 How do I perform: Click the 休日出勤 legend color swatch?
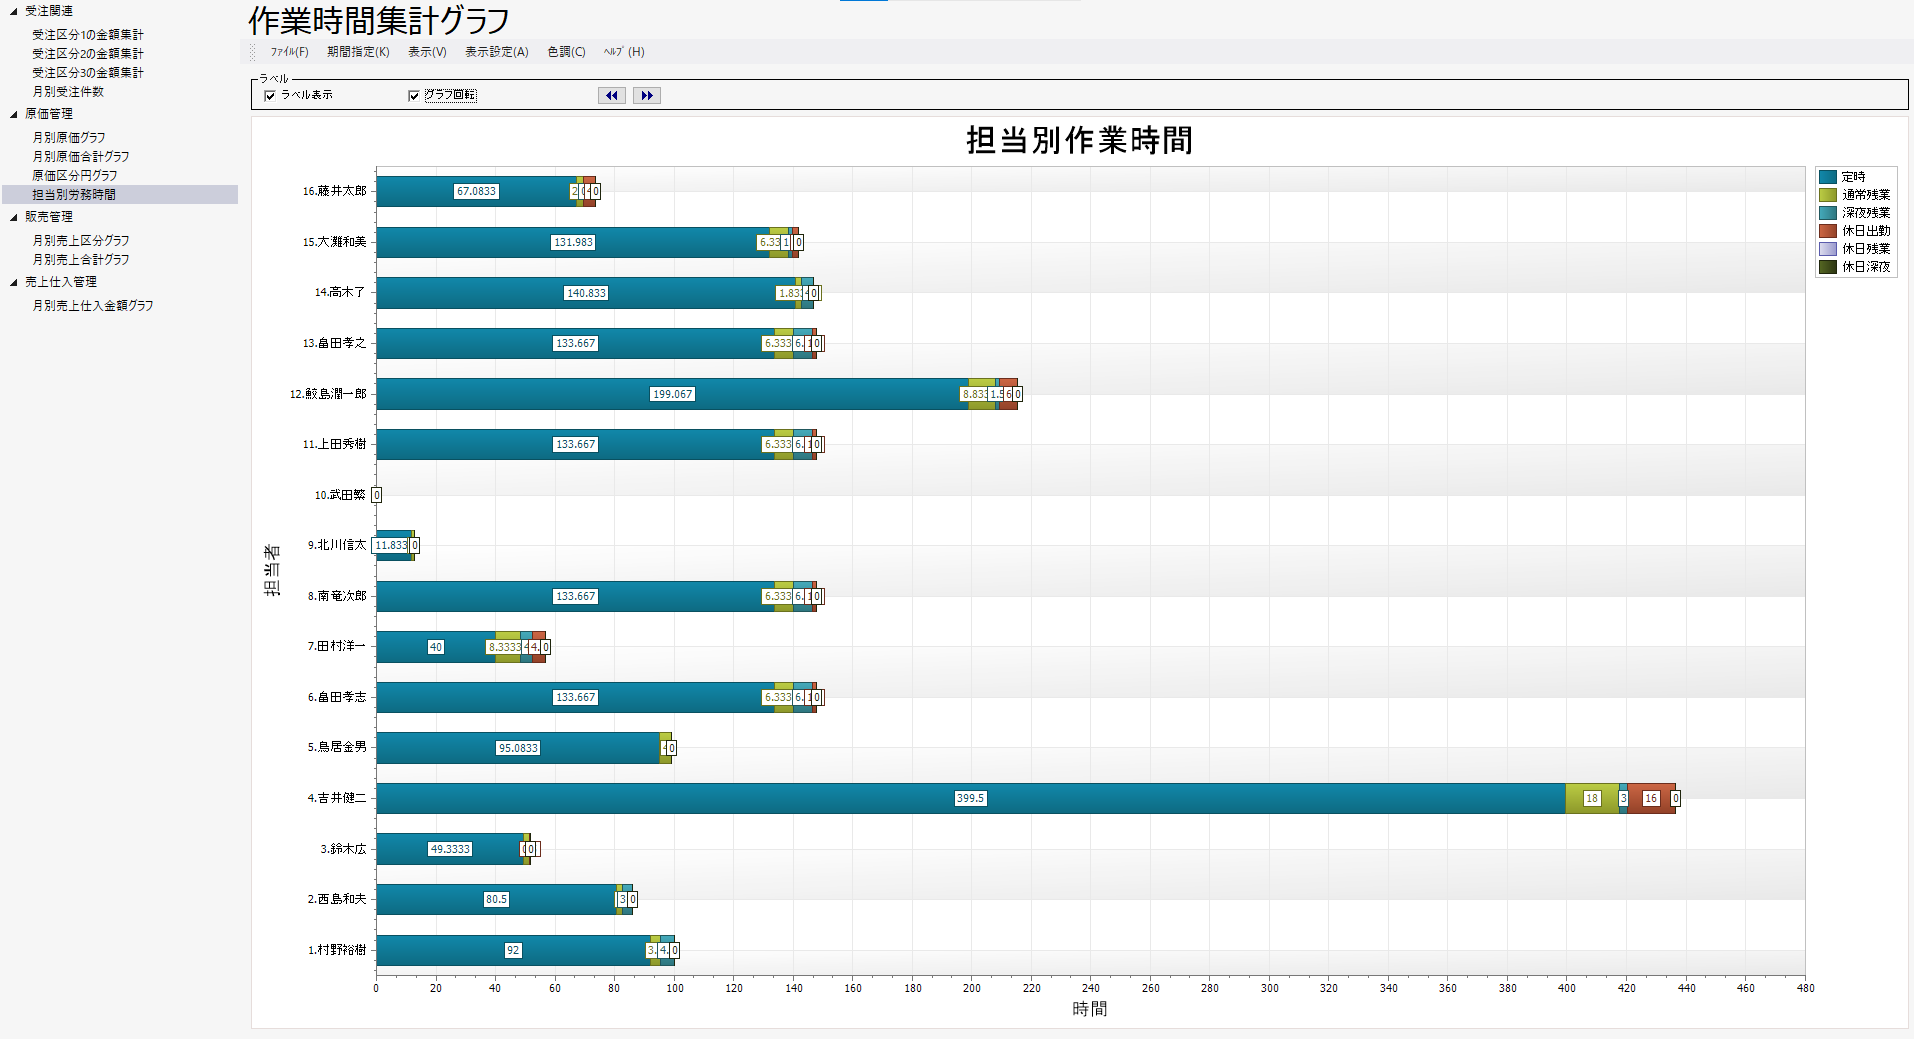[1828, 231]
